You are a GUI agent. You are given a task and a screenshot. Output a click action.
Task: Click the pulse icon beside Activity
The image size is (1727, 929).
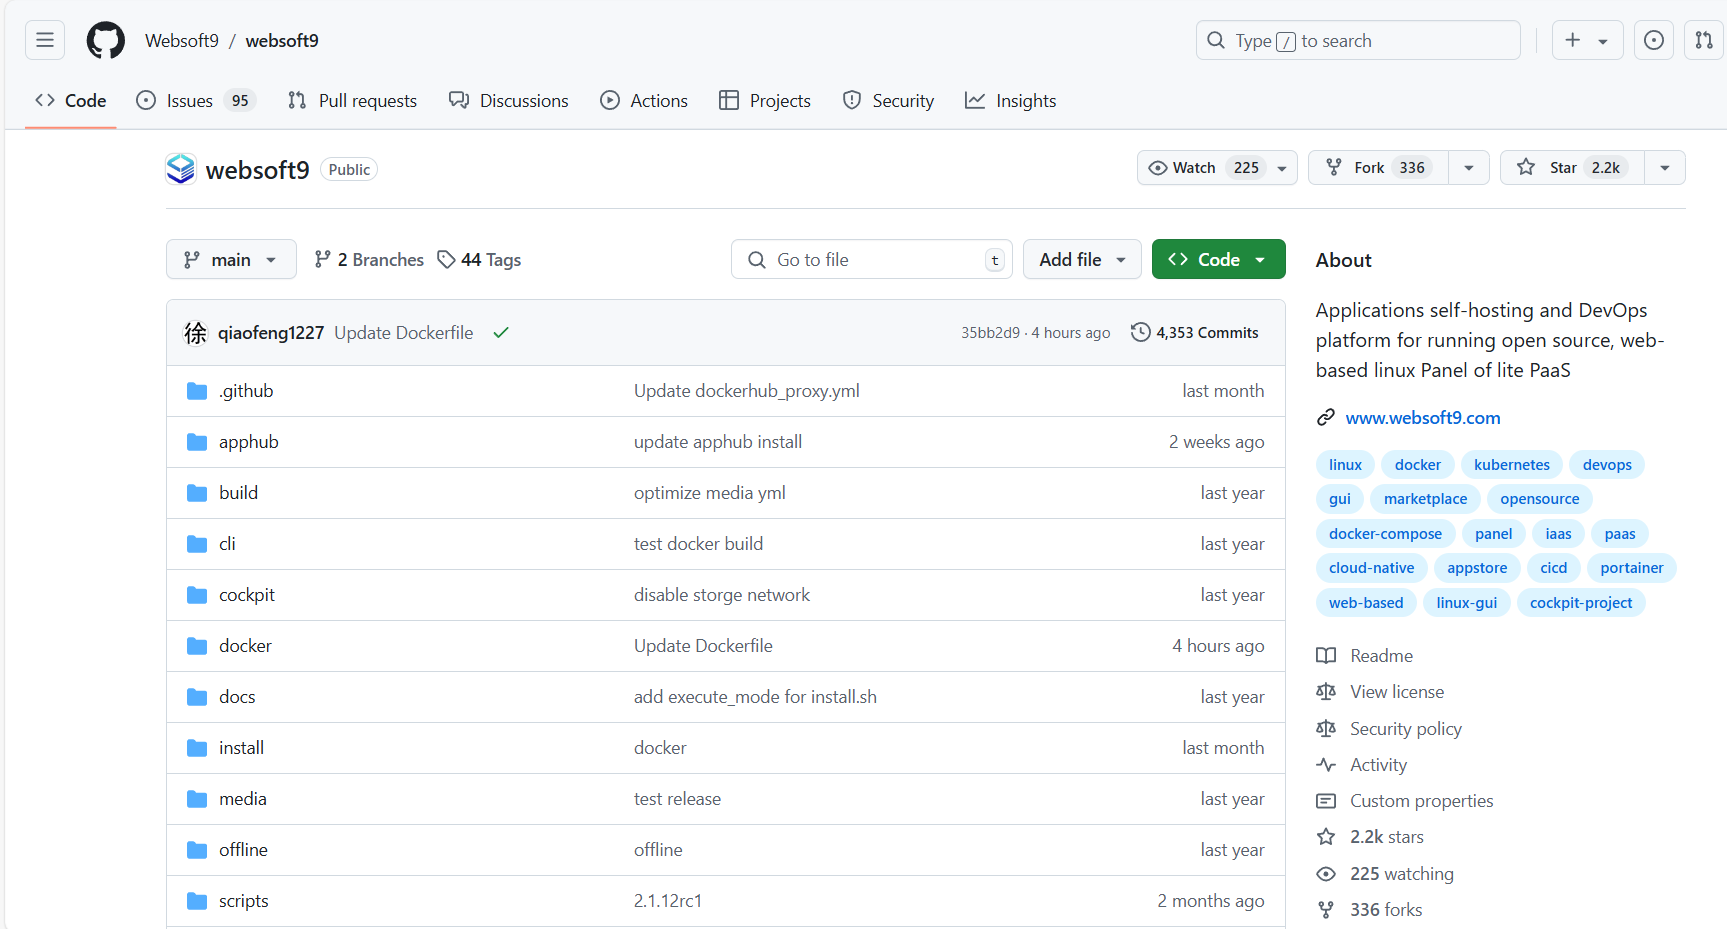point(1326,765)
